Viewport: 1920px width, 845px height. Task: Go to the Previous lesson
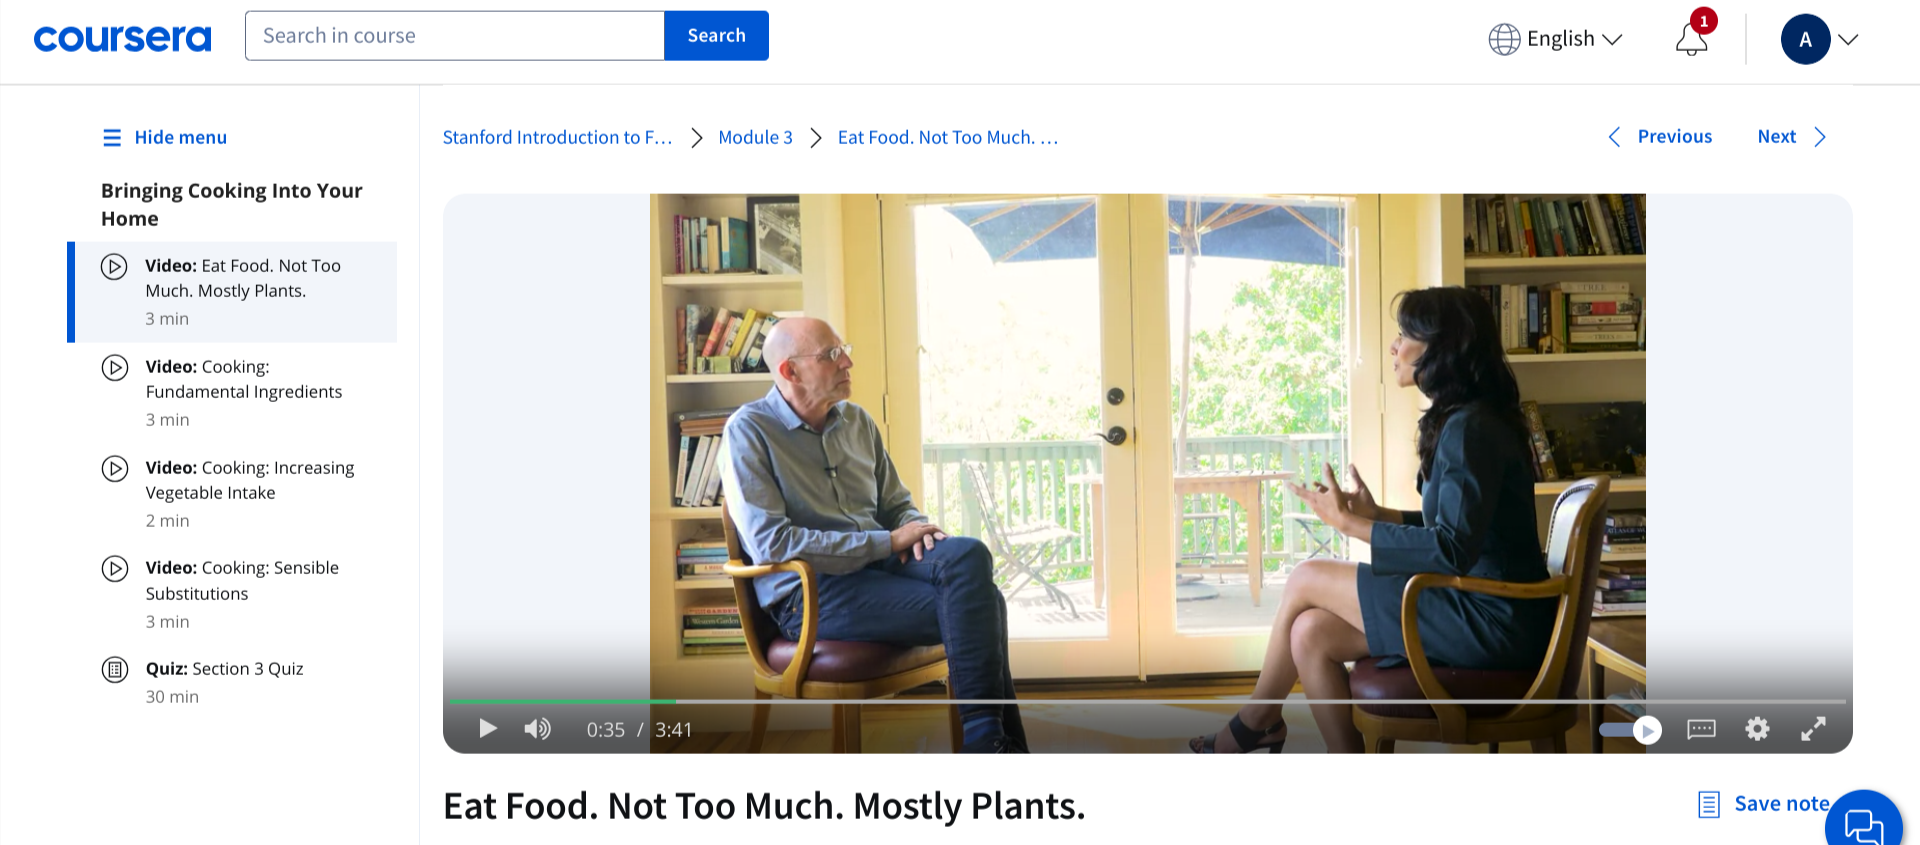coord(1660,137)
